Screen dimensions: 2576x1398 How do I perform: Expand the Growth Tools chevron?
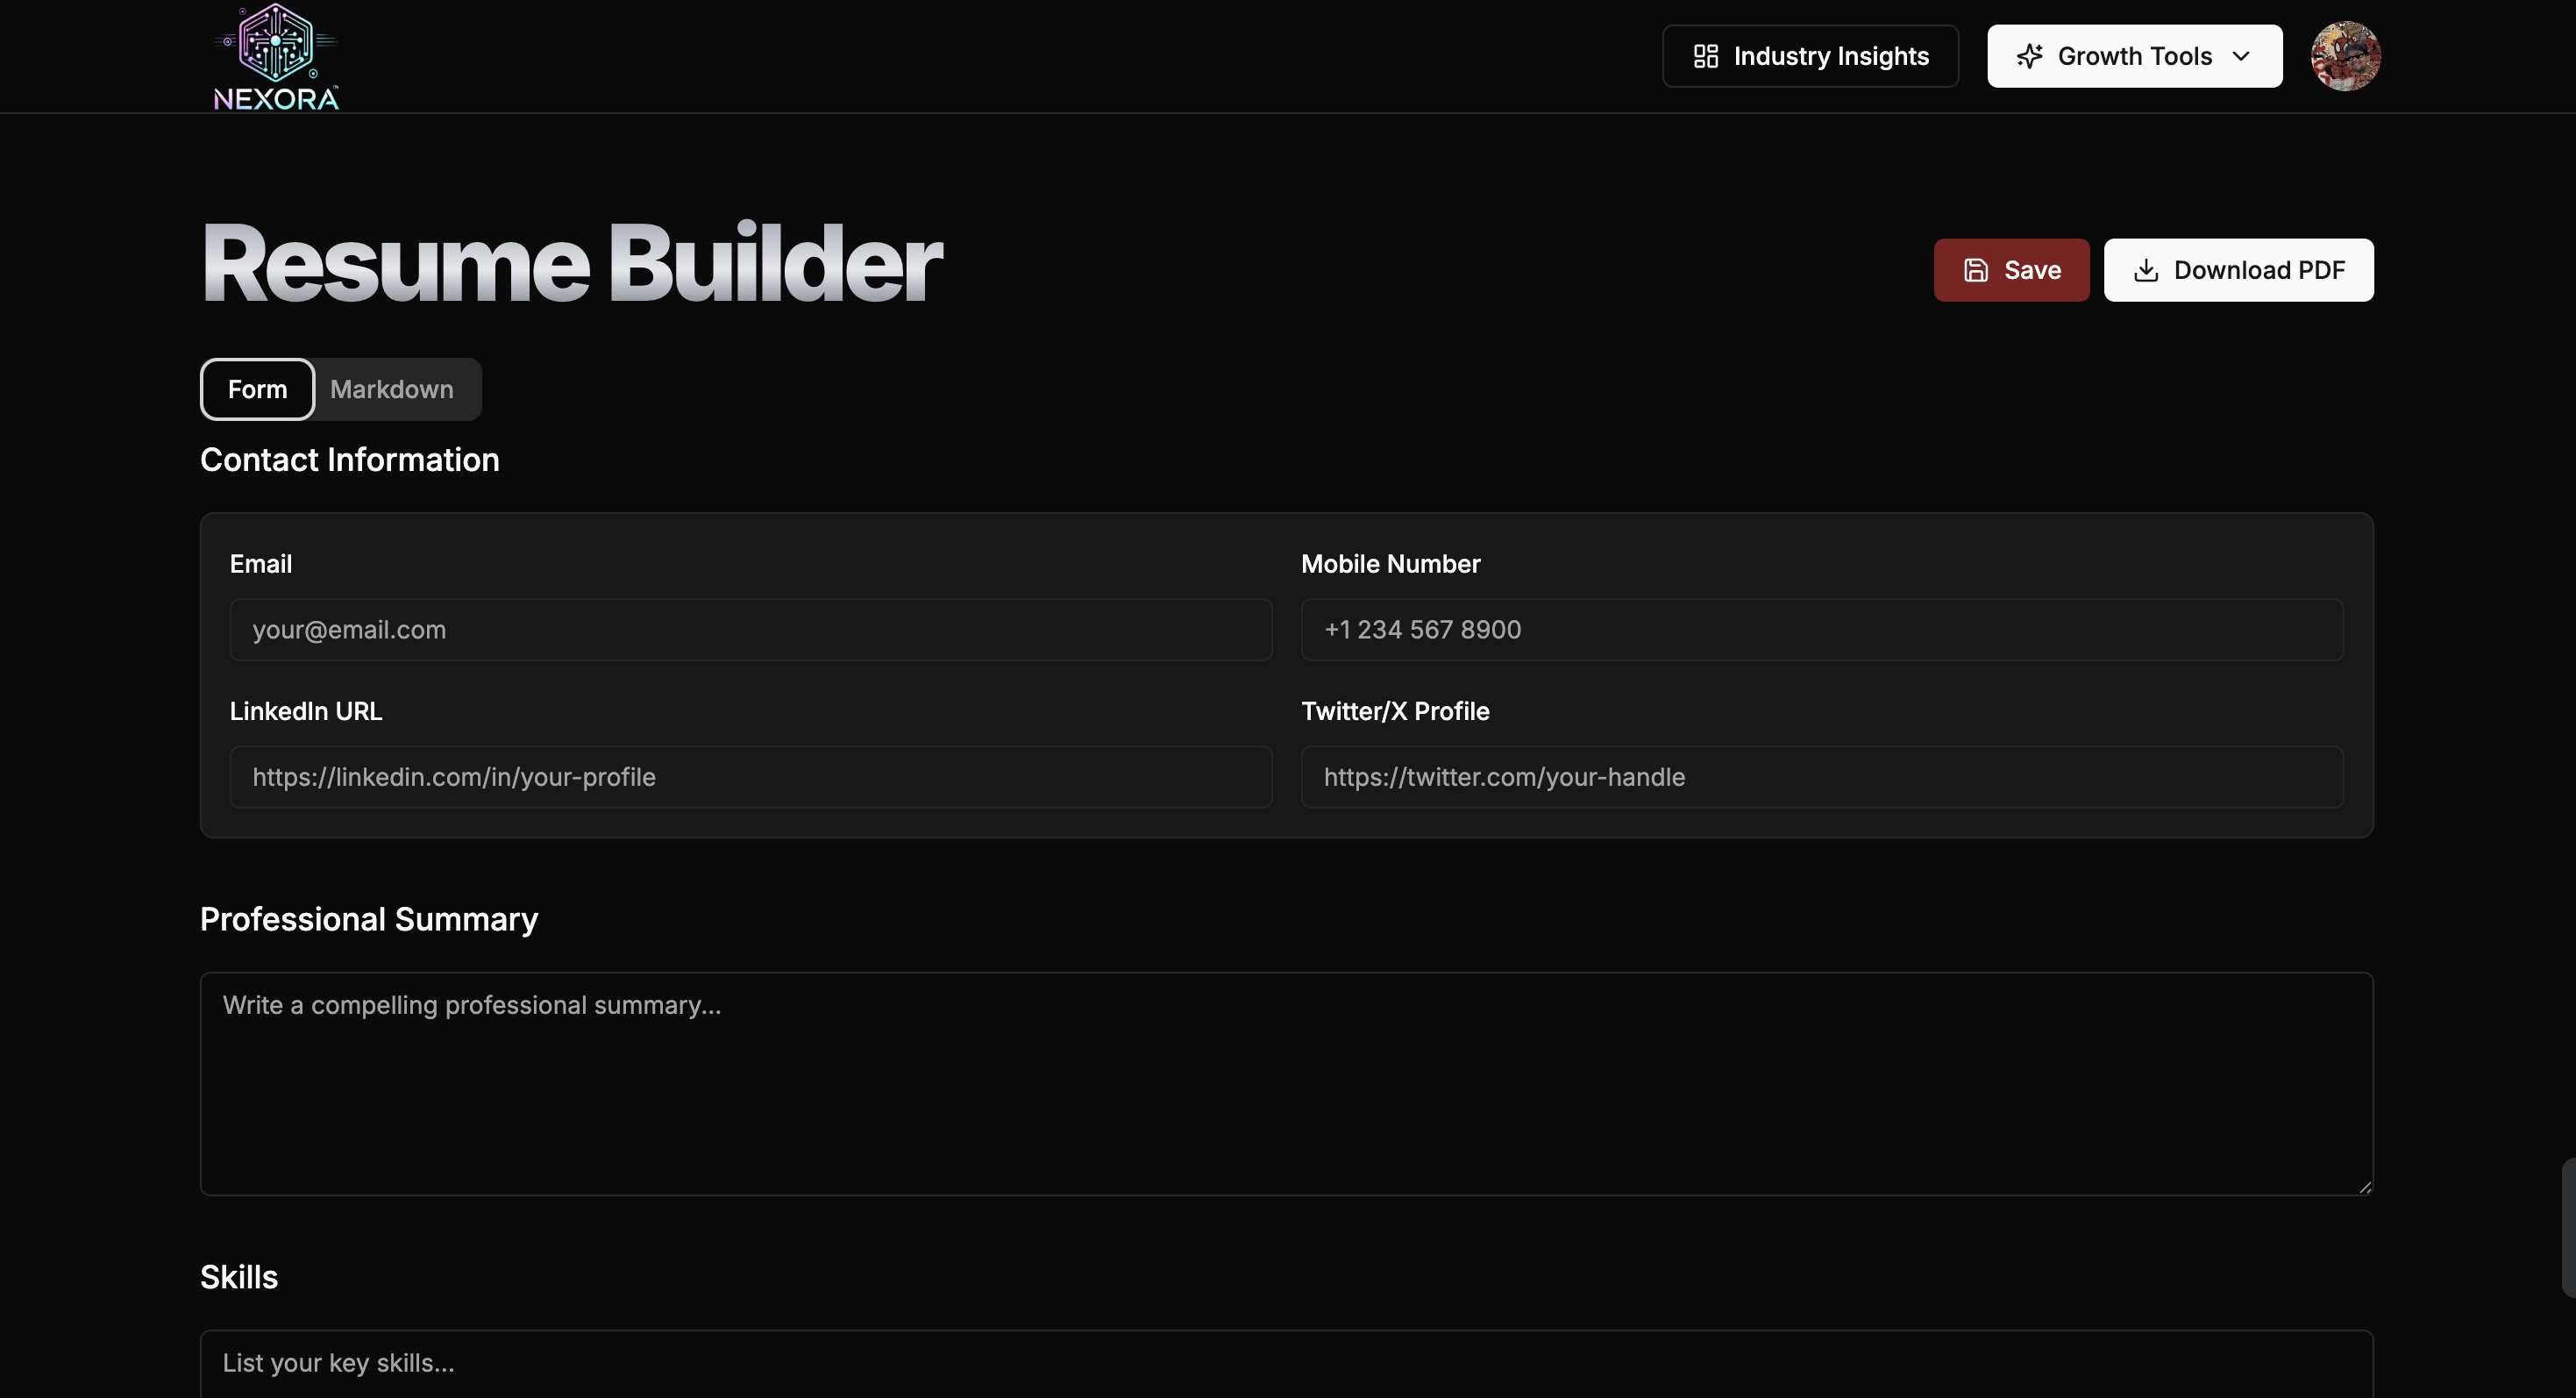pos(2241,56)
